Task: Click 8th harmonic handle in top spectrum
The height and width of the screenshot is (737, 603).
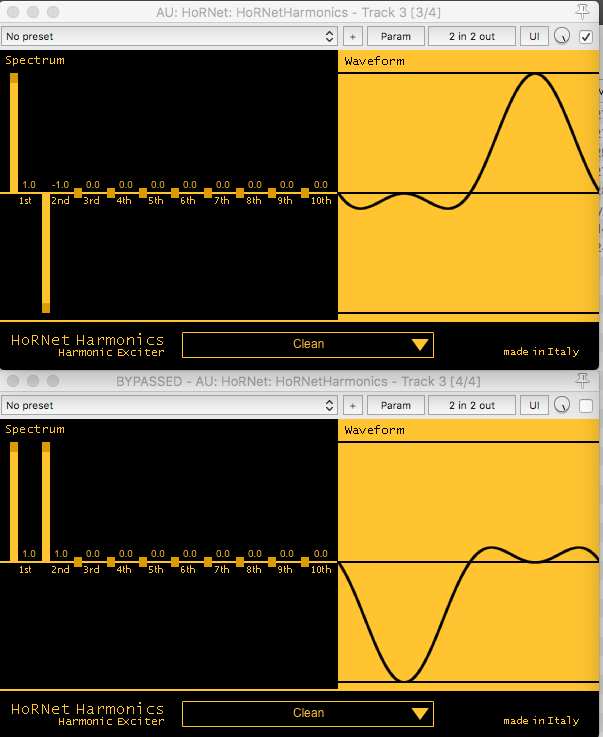Action: [x=240, y=193]
